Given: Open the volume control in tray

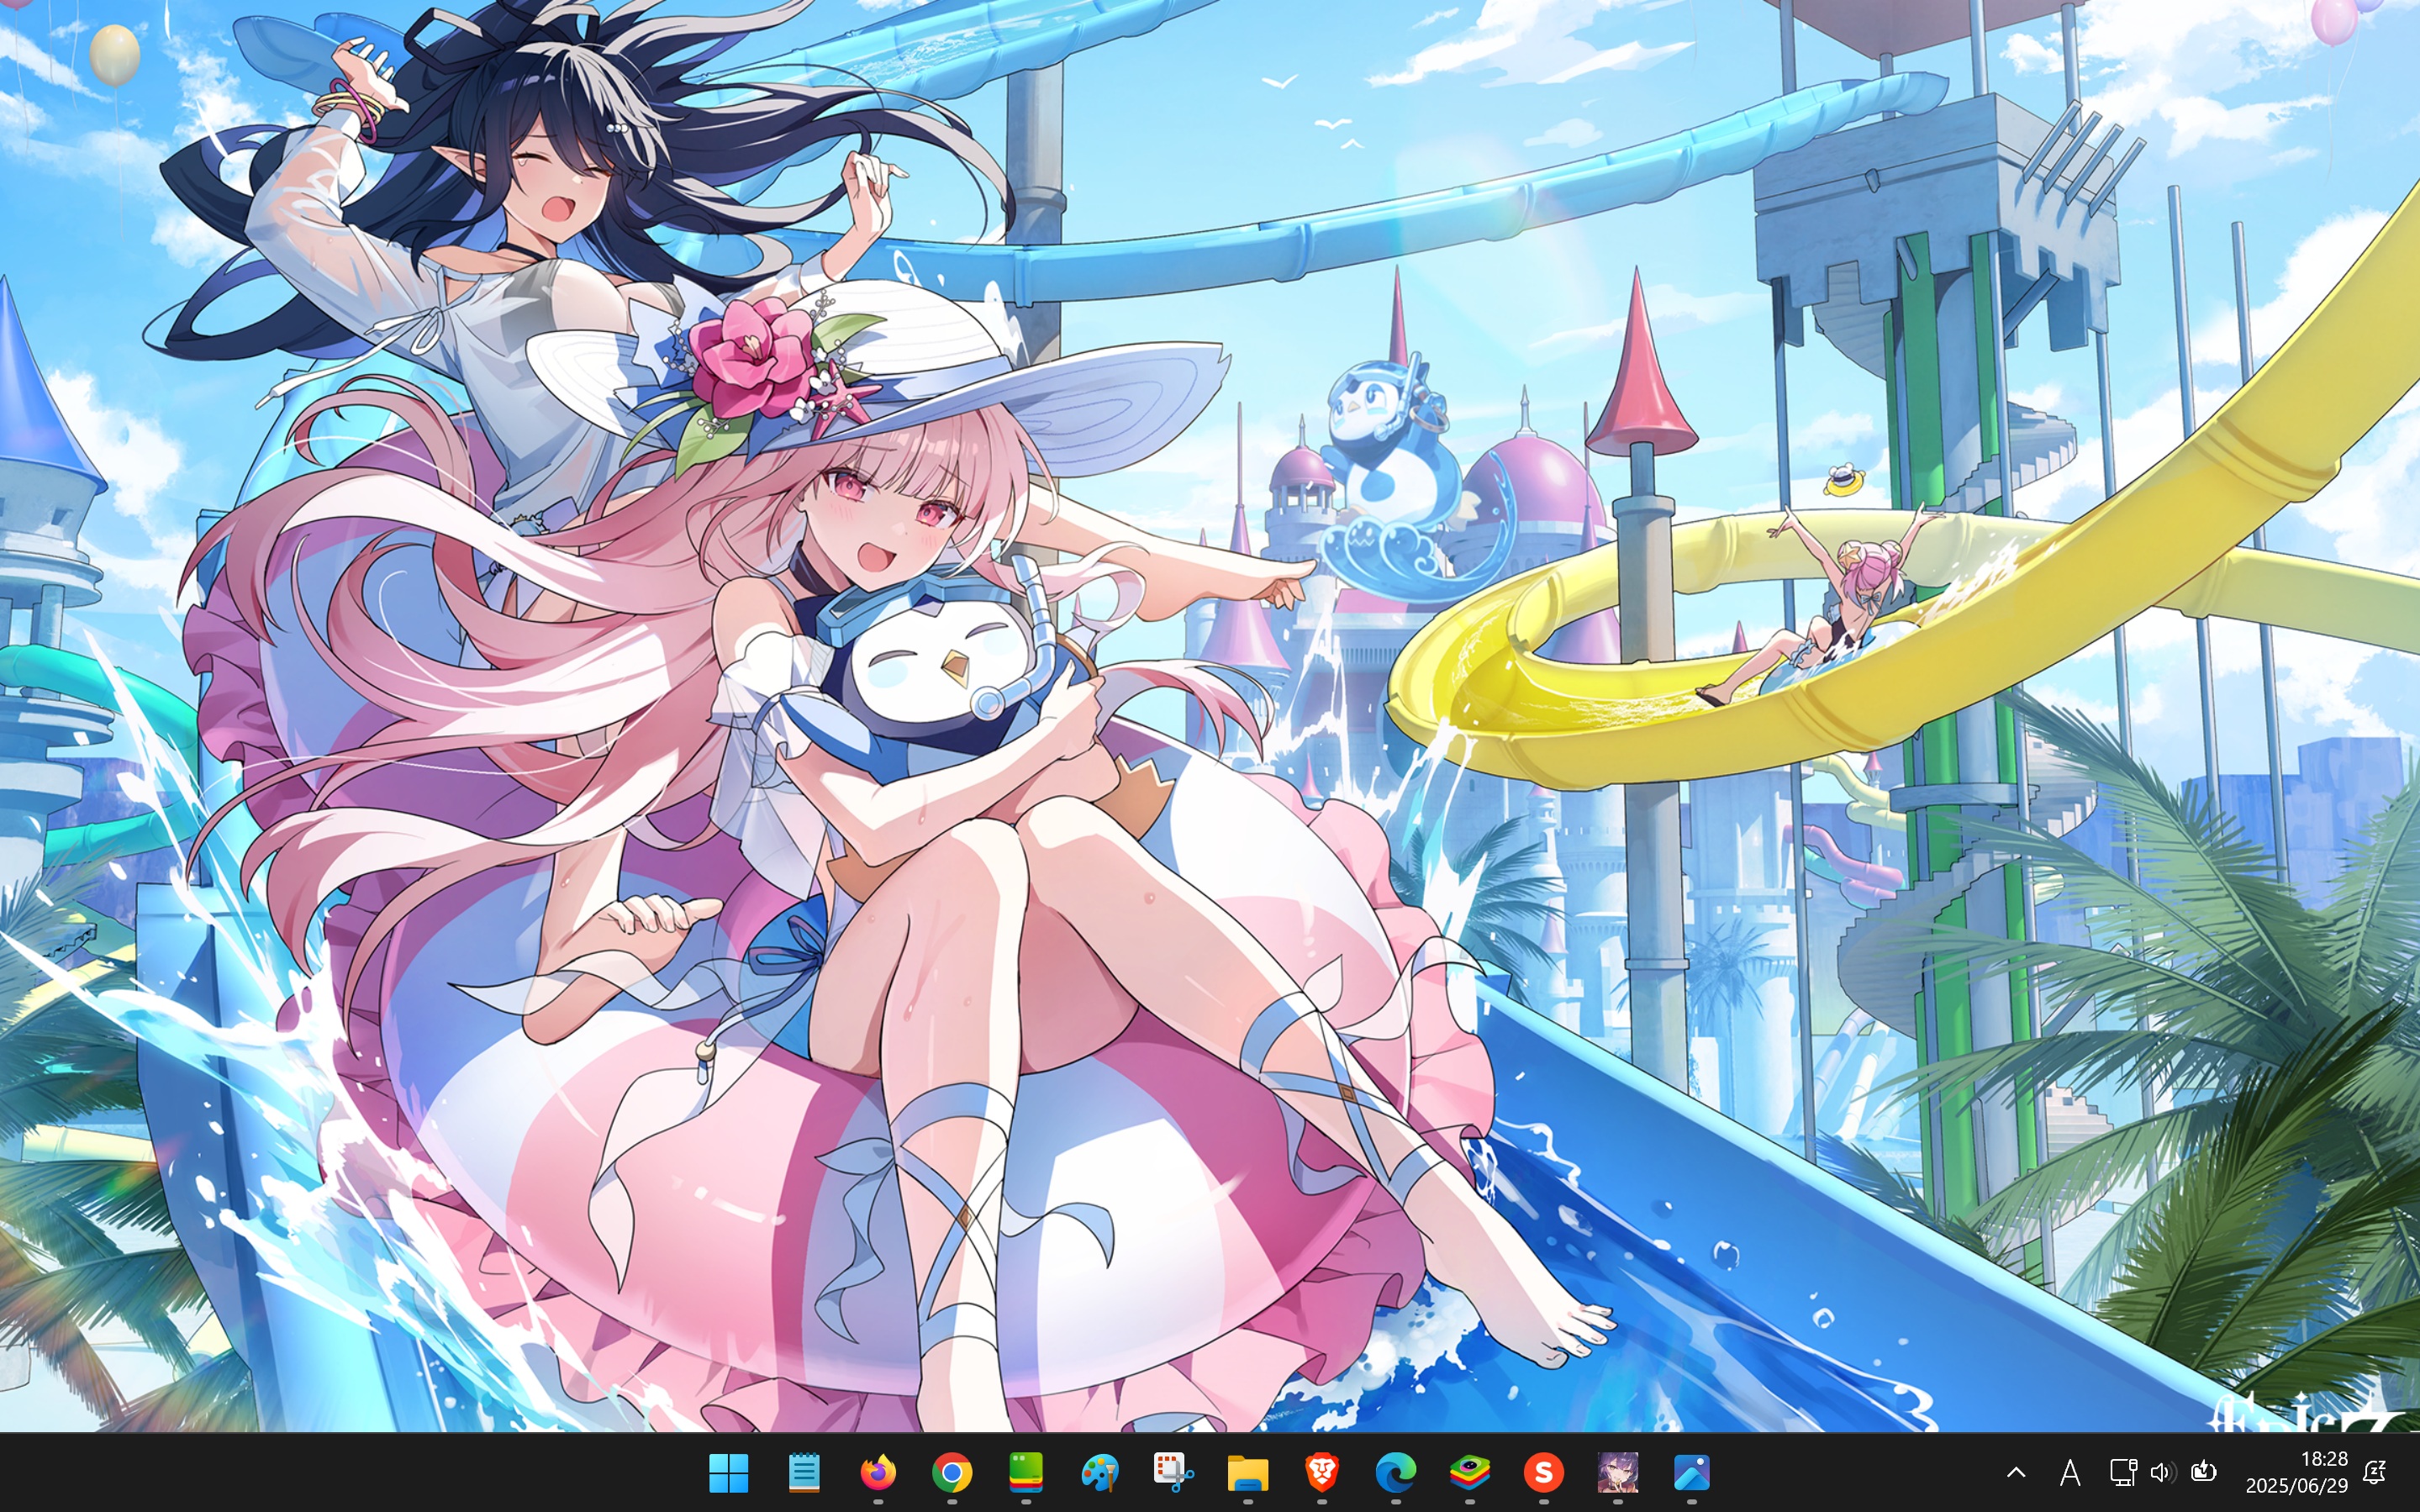Looking at the screenshot, I should pos(2162,1472).
